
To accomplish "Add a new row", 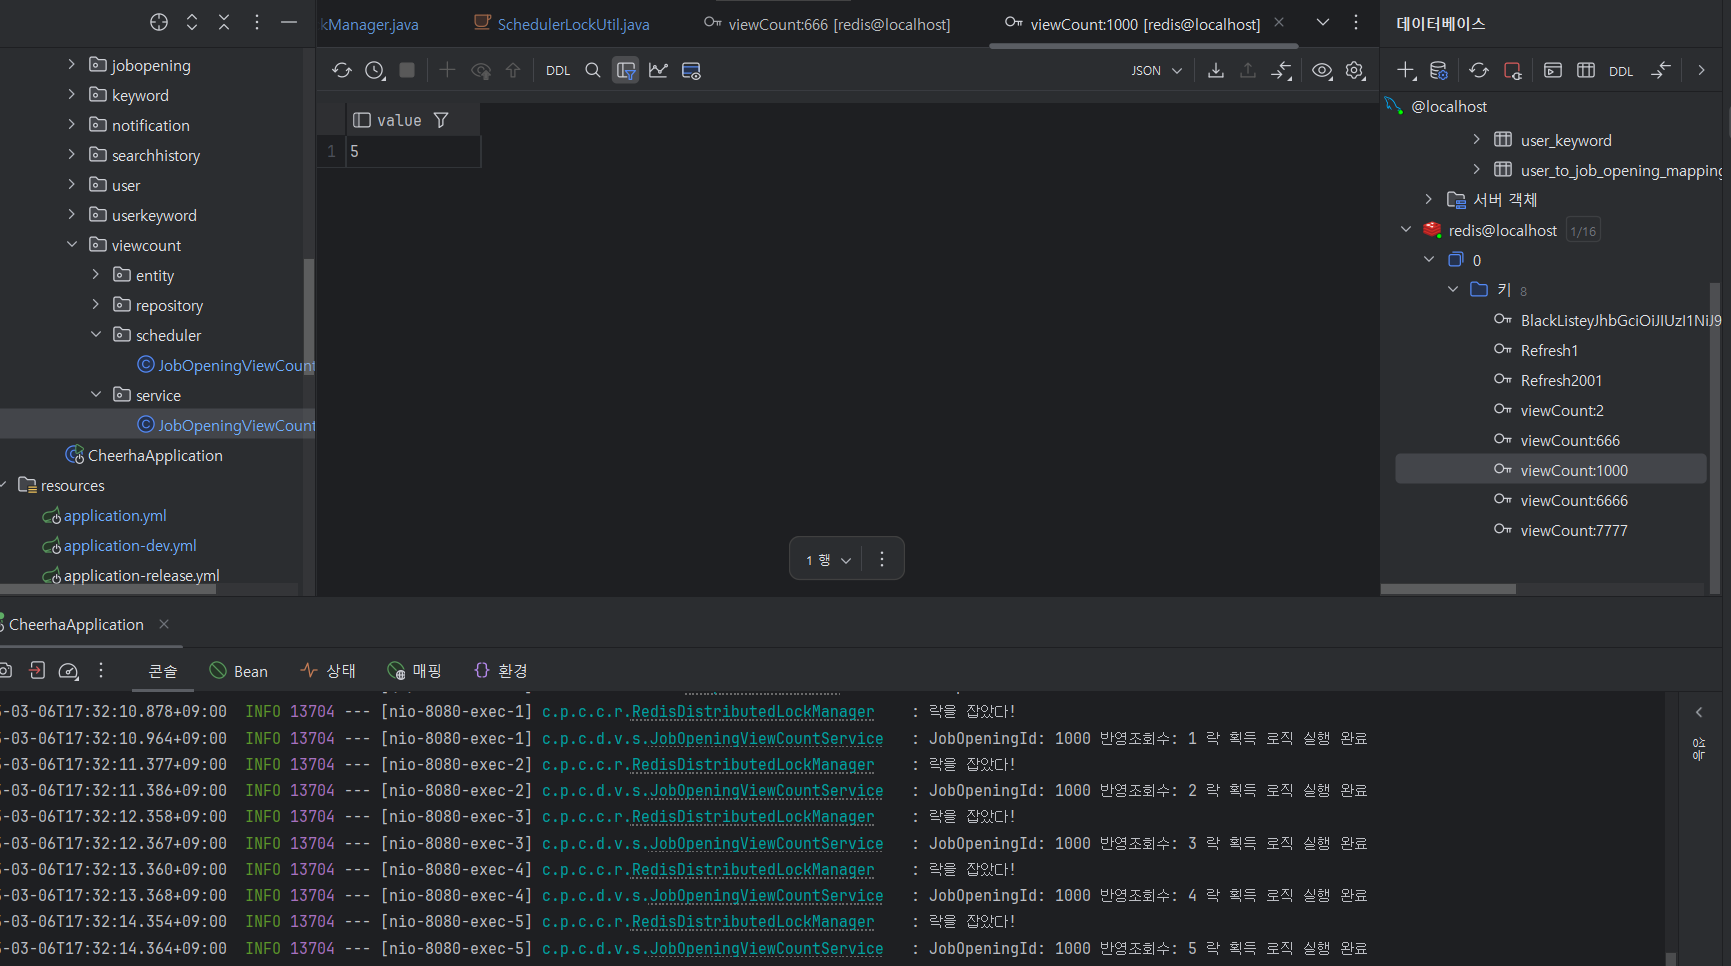I will (x=447, y=70).
